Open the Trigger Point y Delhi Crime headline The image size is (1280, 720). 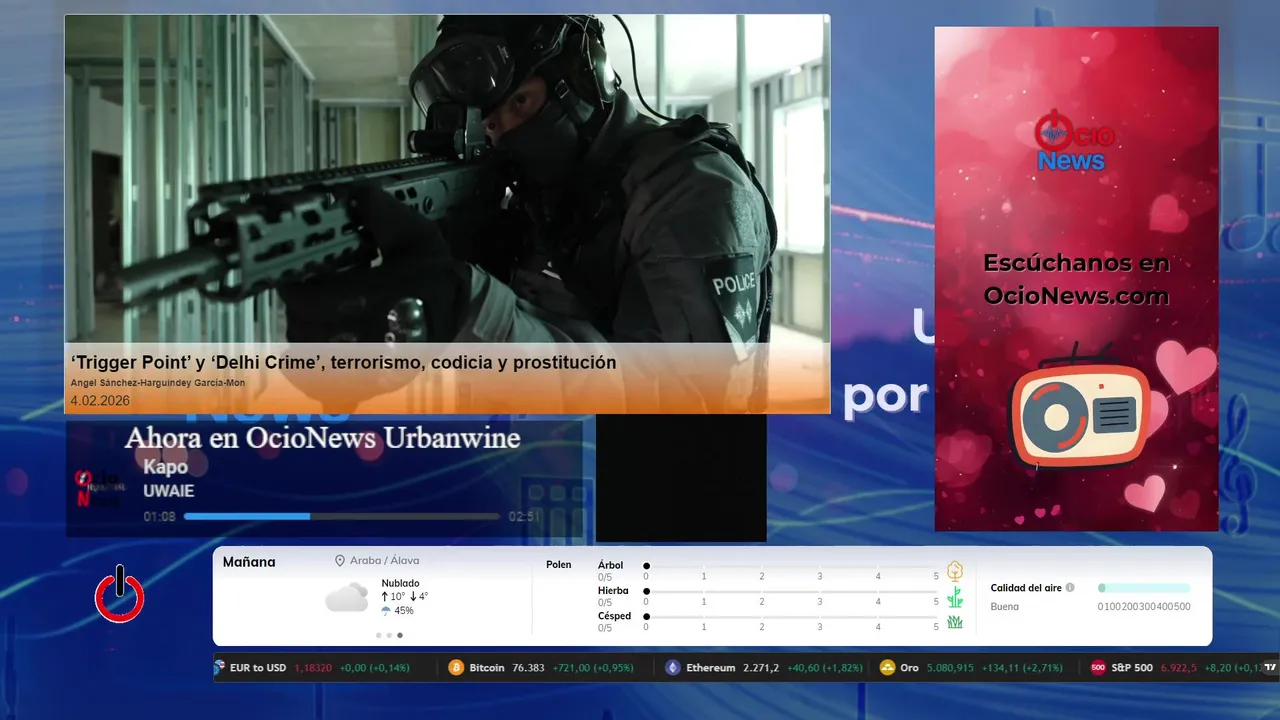[343, 363]
